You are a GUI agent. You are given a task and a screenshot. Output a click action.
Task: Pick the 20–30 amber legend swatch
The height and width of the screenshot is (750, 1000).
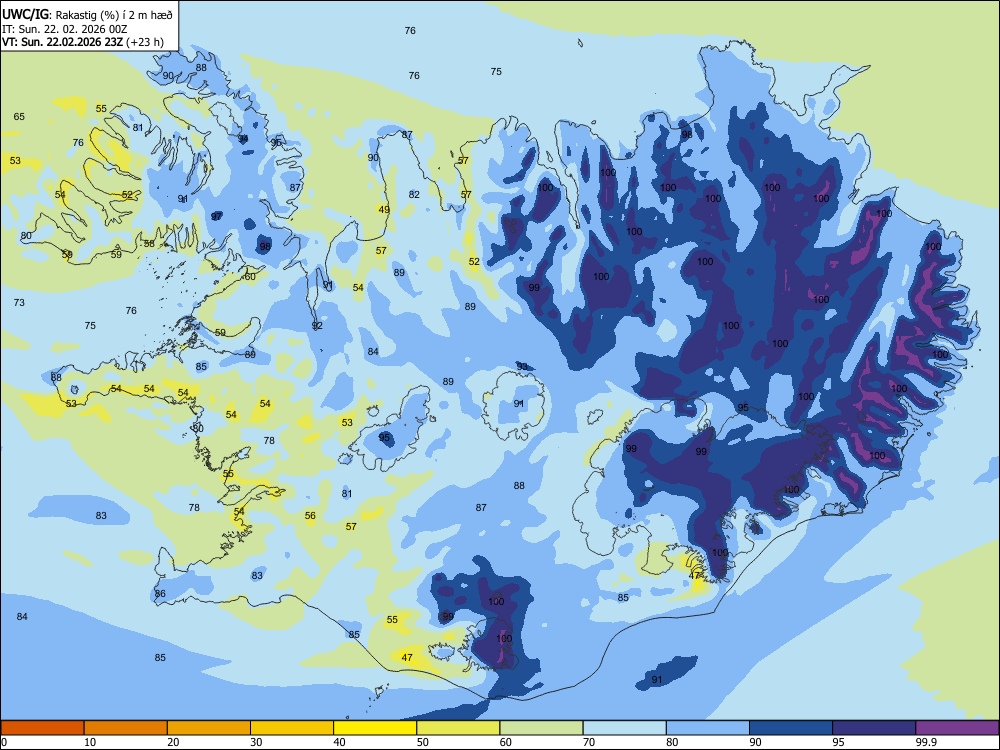(x=209, y=728)
